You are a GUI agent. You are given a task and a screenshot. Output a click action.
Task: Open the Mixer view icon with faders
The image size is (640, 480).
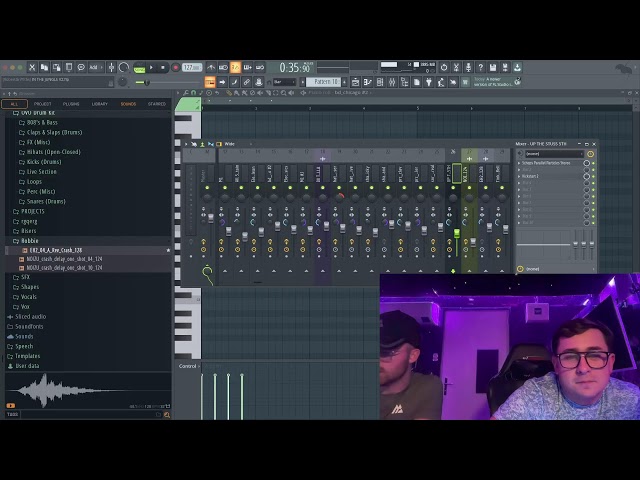click(392, 82)
